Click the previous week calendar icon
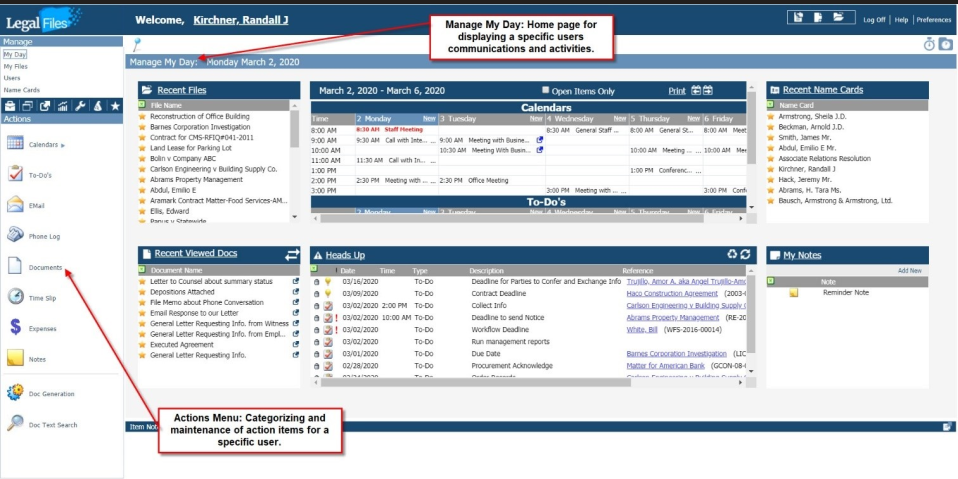Image resolution: width=958 pixels, height=479 pixels. pos(696,90)
